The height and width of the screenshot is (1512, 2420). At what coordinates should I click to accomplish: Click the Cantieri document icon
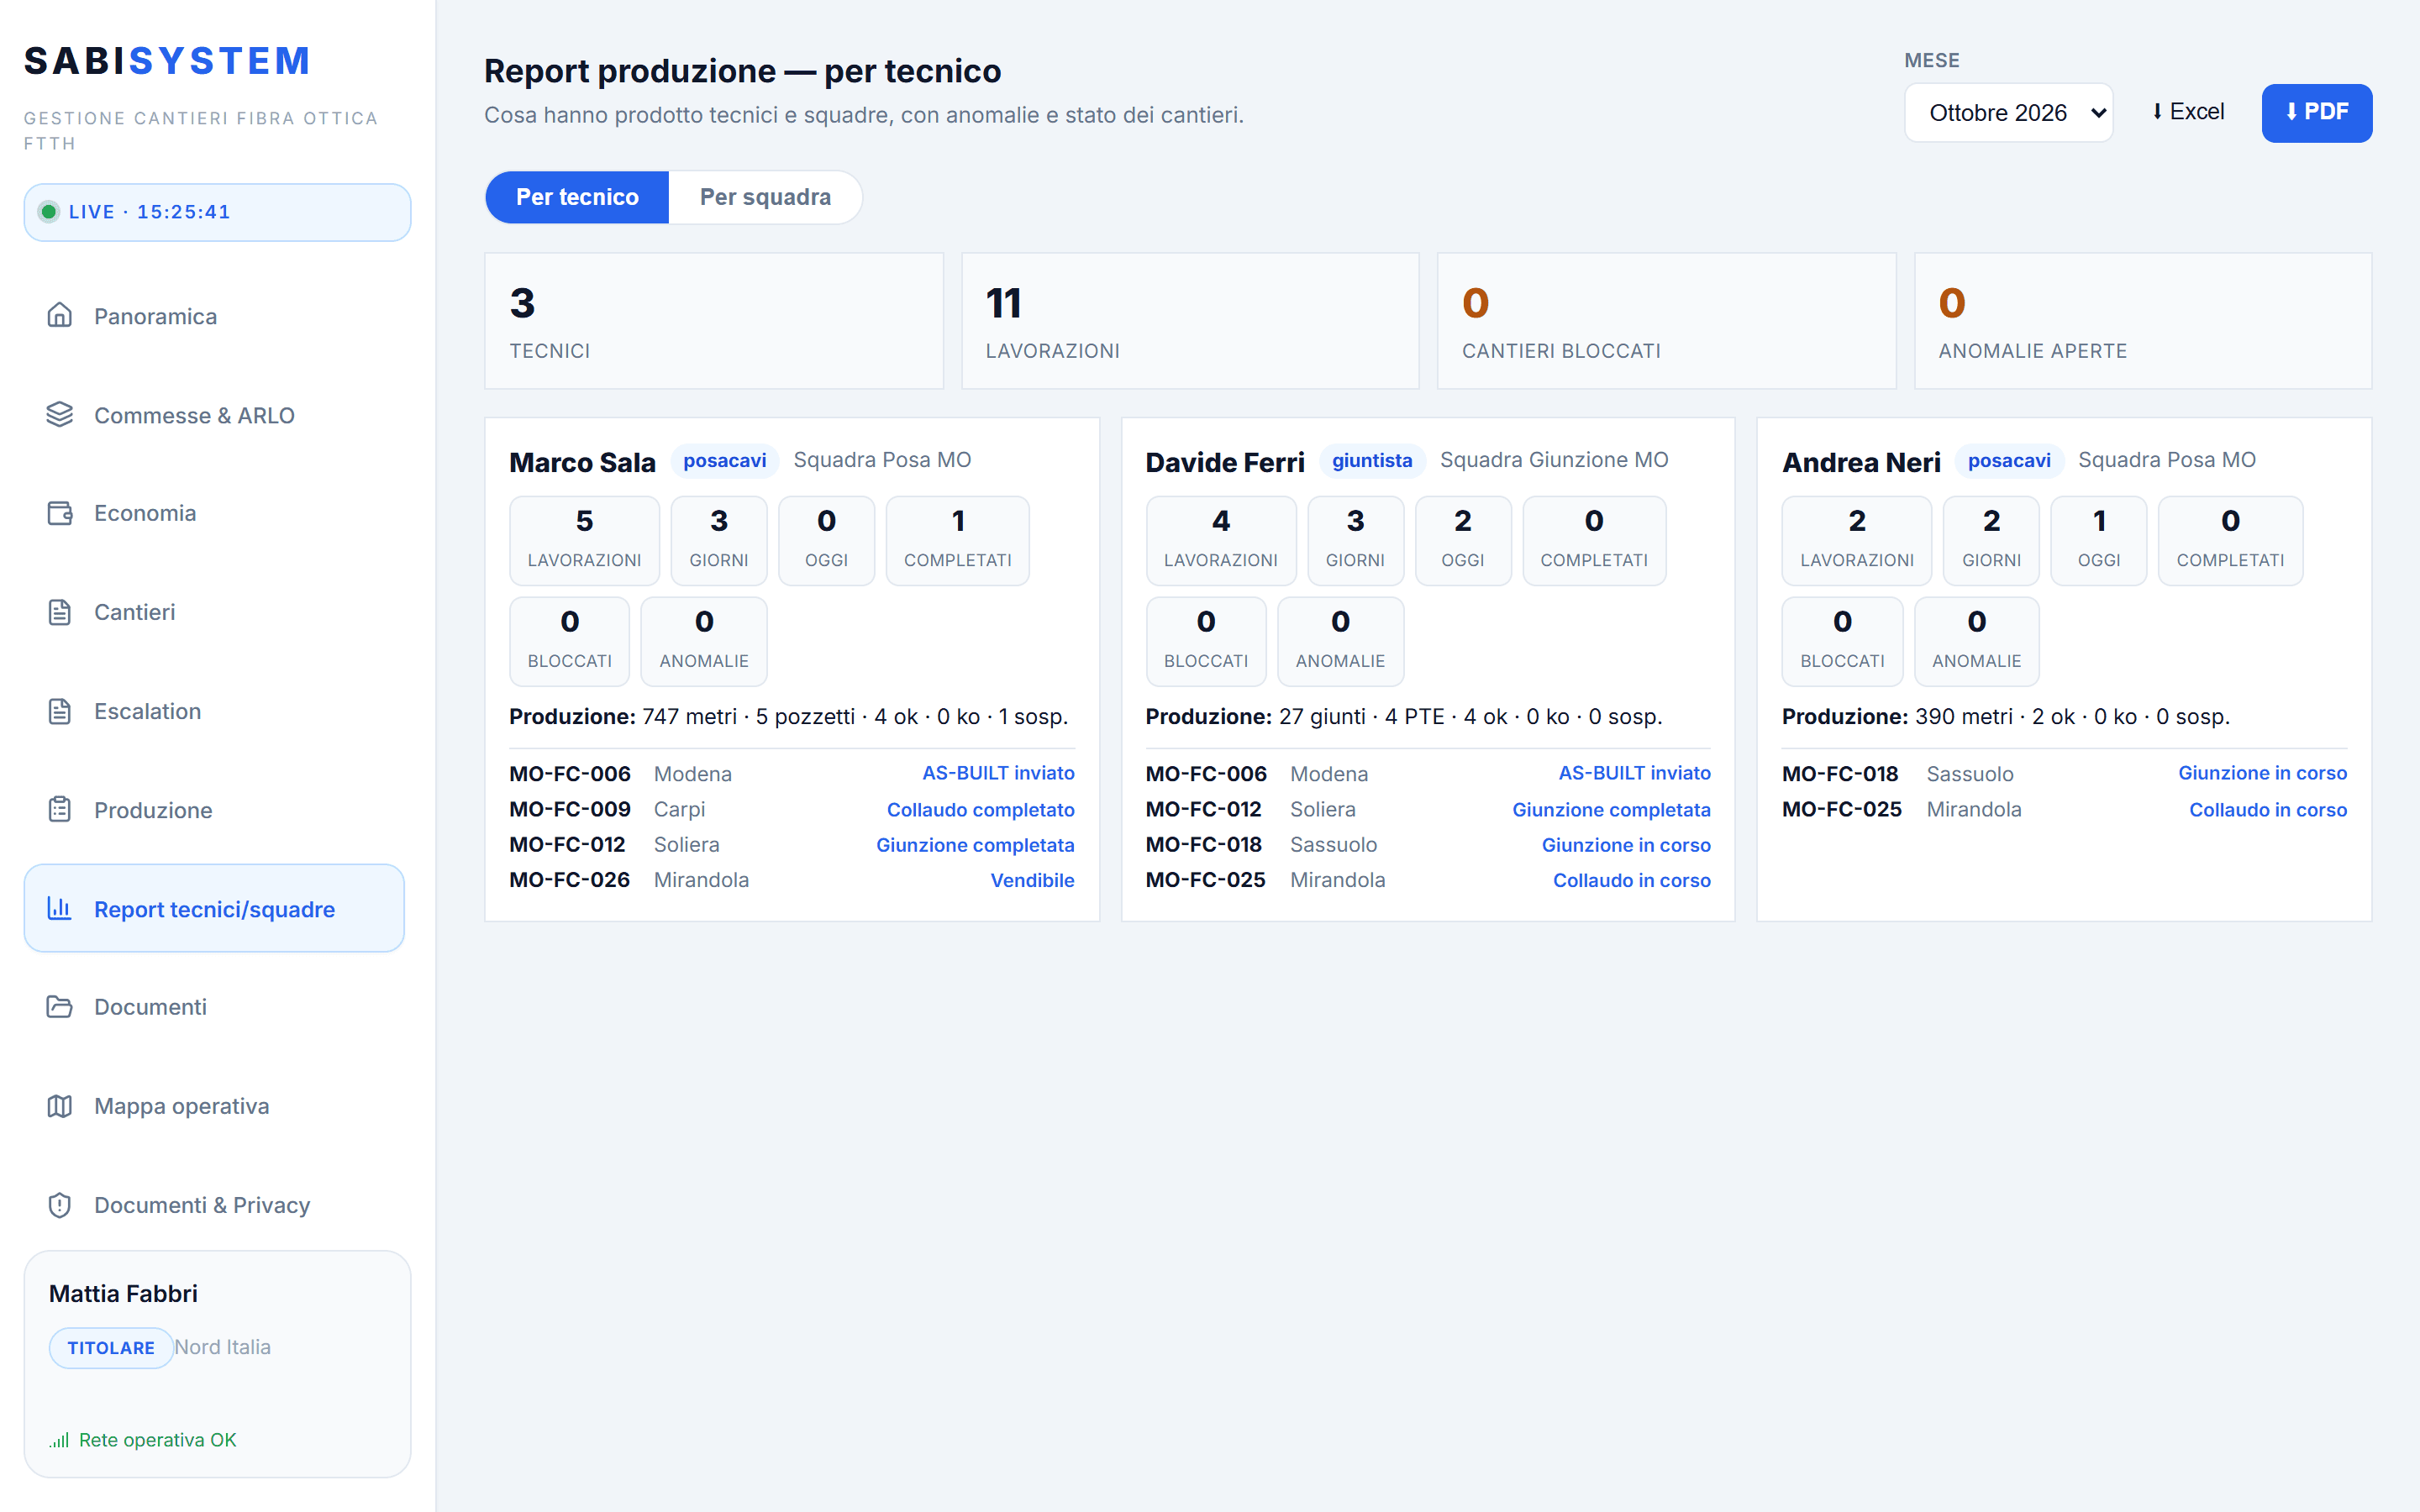(x=60, y=612)
